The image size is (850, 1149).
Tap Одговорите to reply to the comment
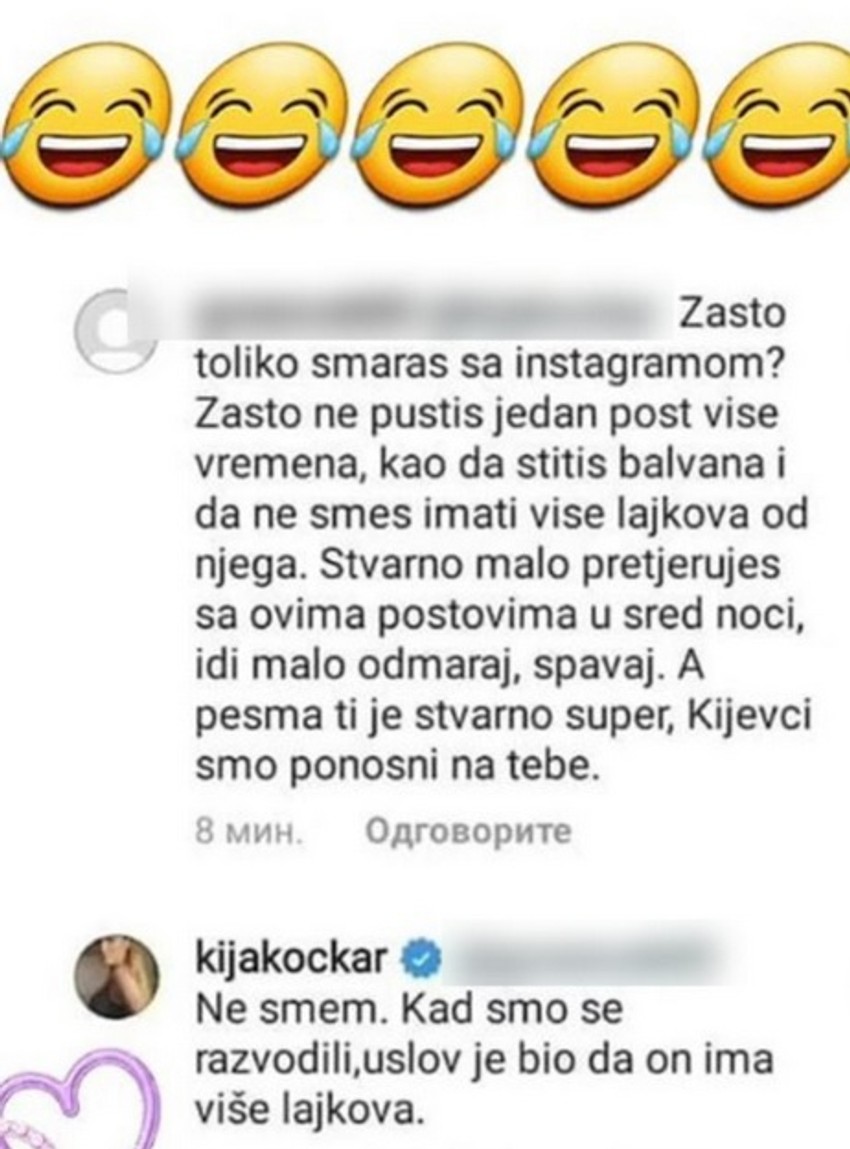tap(467, 832)
